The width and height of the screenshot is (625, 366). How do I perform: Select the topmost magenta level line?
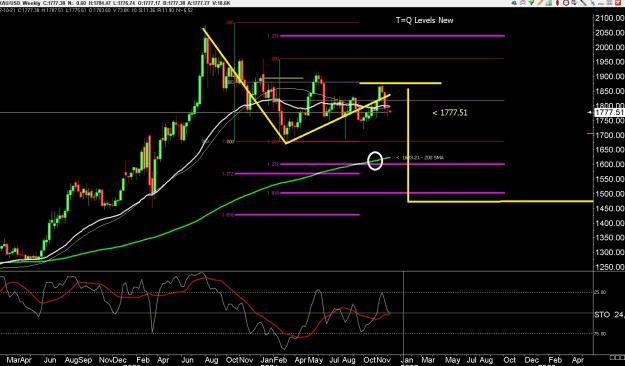click(x=392, y=36)
